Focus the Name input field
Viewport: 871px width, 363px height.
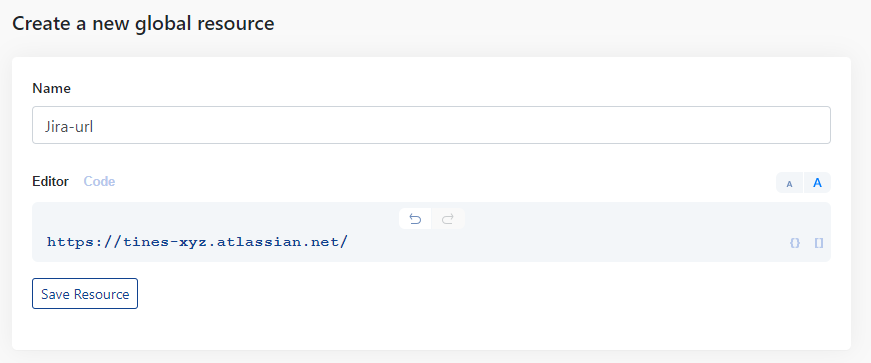[431, 125]
